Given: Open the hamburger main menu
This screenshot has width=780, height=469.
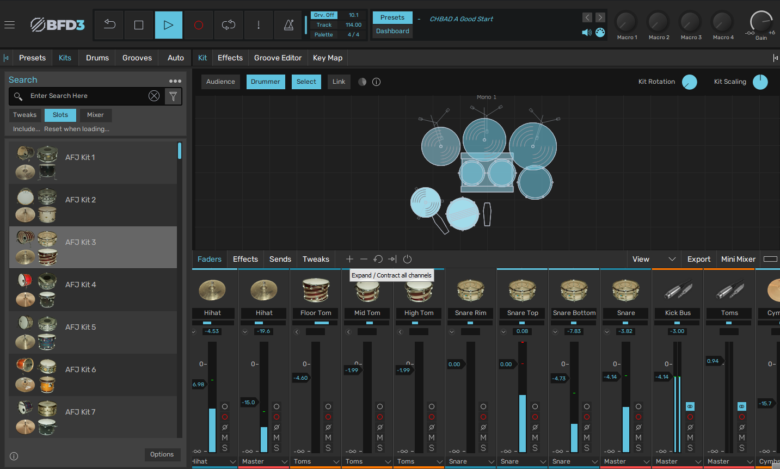Looking at the screenshot, I should 9,24.
